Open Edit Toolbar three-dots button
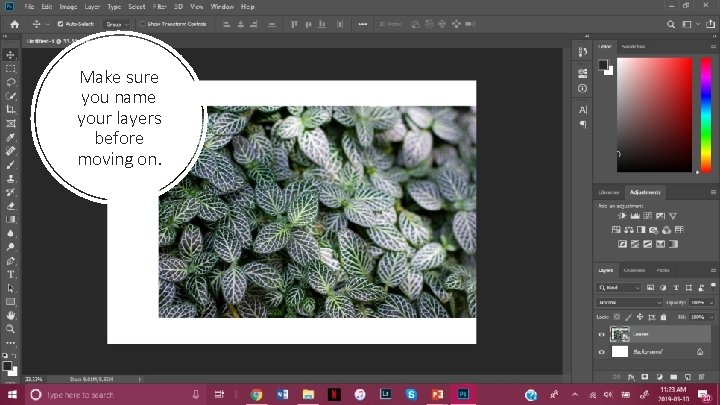Viewport: 720px width, 405px height. coord(10,343)
